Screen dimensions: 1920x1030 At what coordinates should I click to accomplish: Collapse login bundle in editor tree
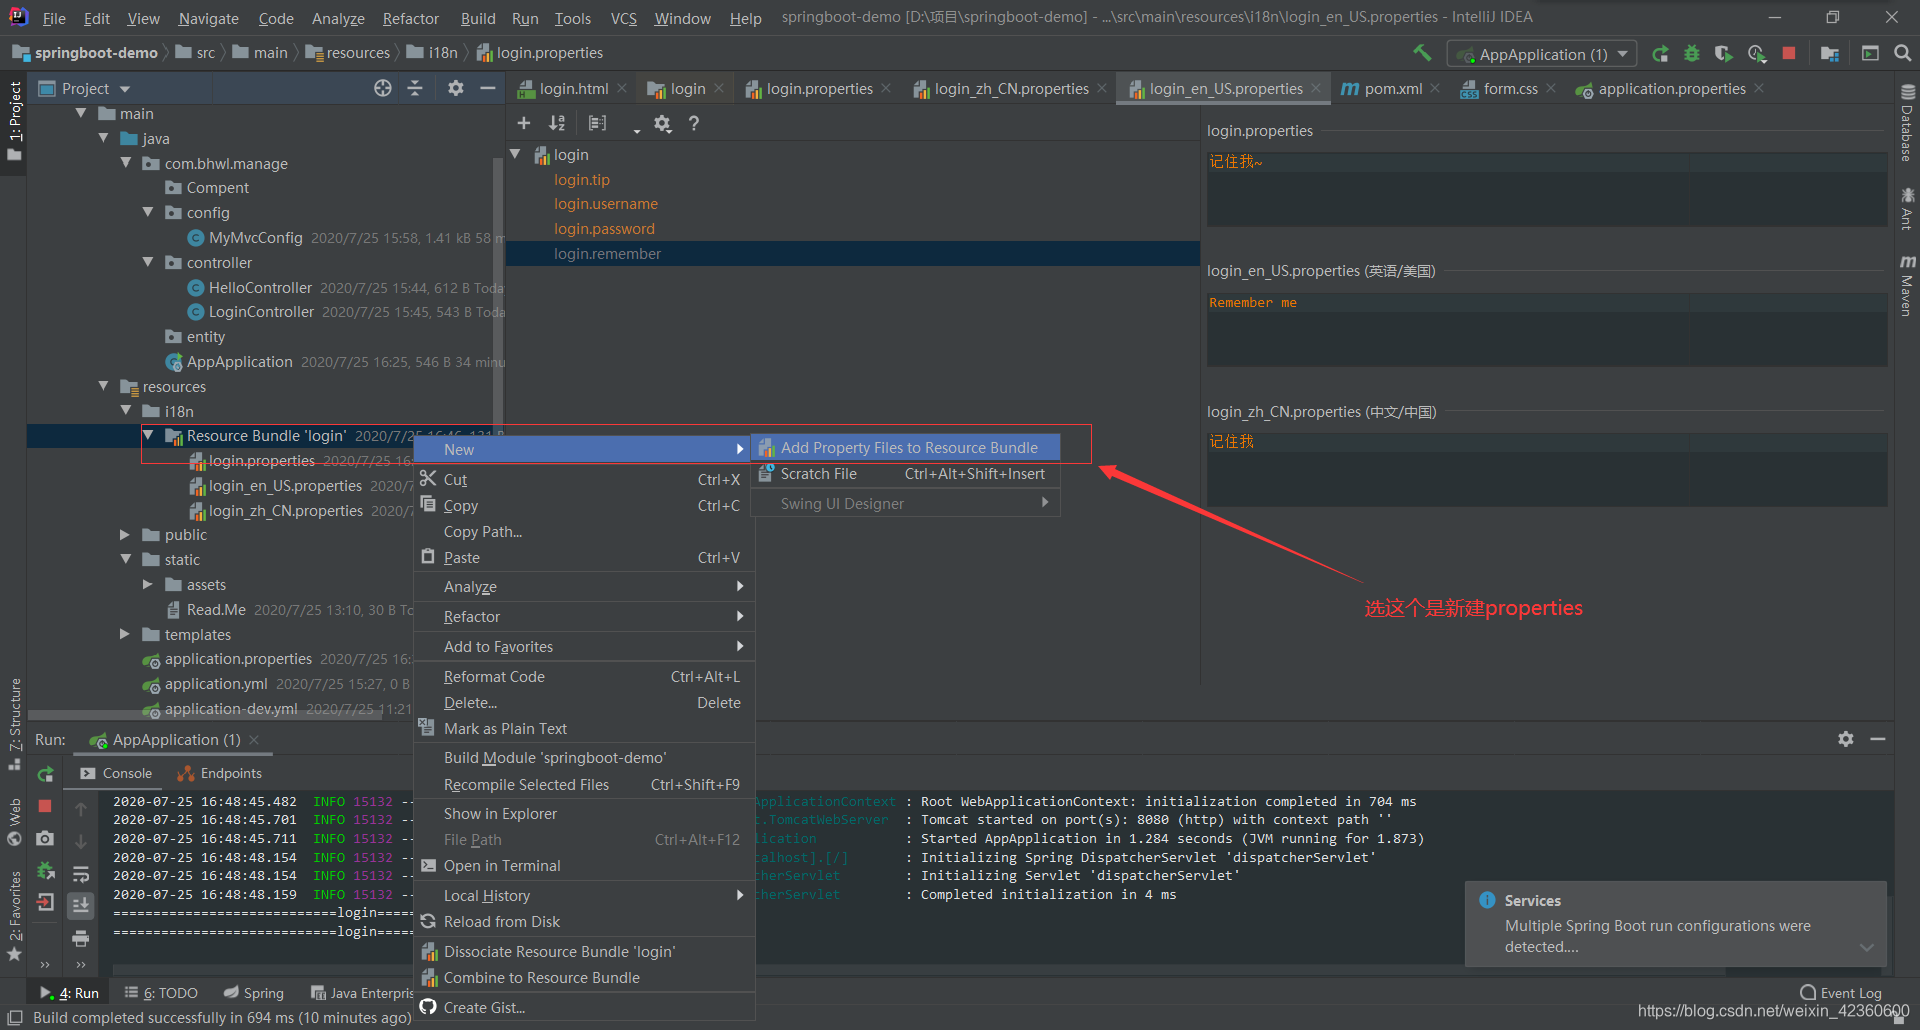pyautogui.click(x=515, y=154)
